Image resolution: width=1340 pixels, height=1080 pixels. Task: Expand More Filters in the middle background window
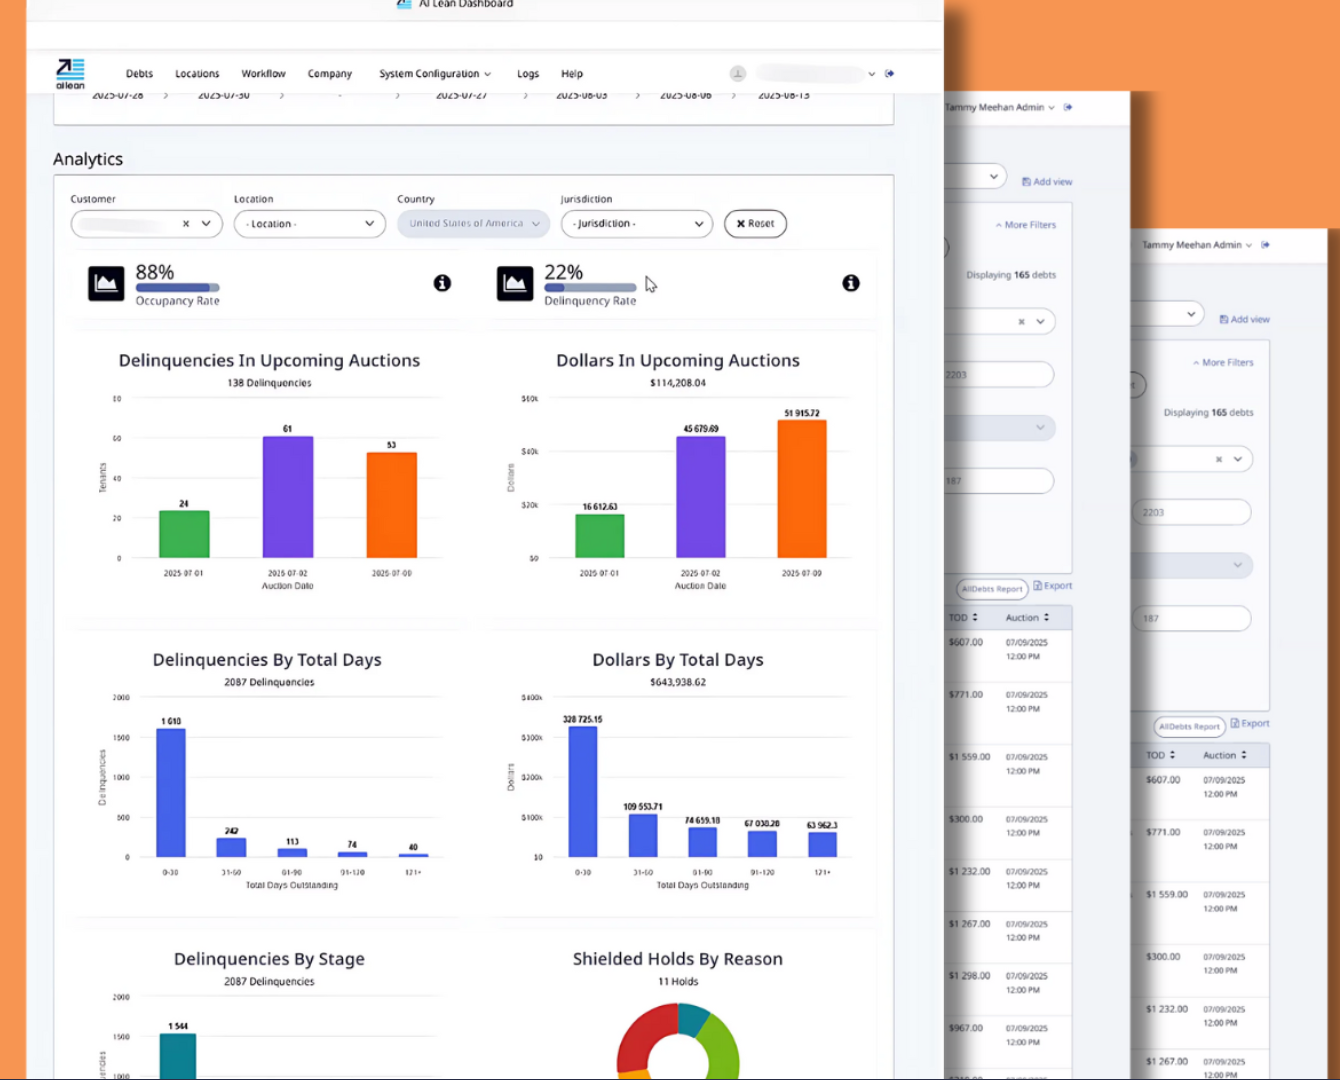[x=1026, y=225]
